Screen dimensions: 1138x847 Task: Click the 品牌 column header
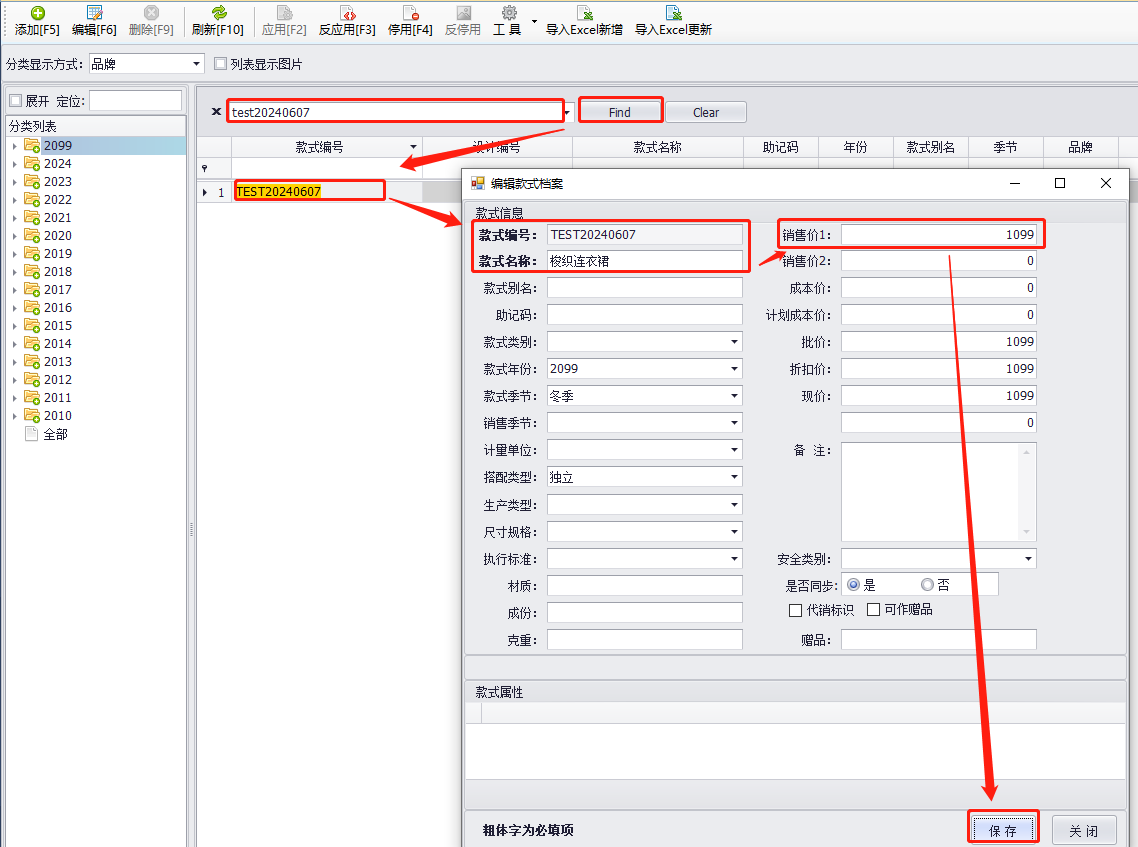pyautogui.click(x=1081, y=147)
